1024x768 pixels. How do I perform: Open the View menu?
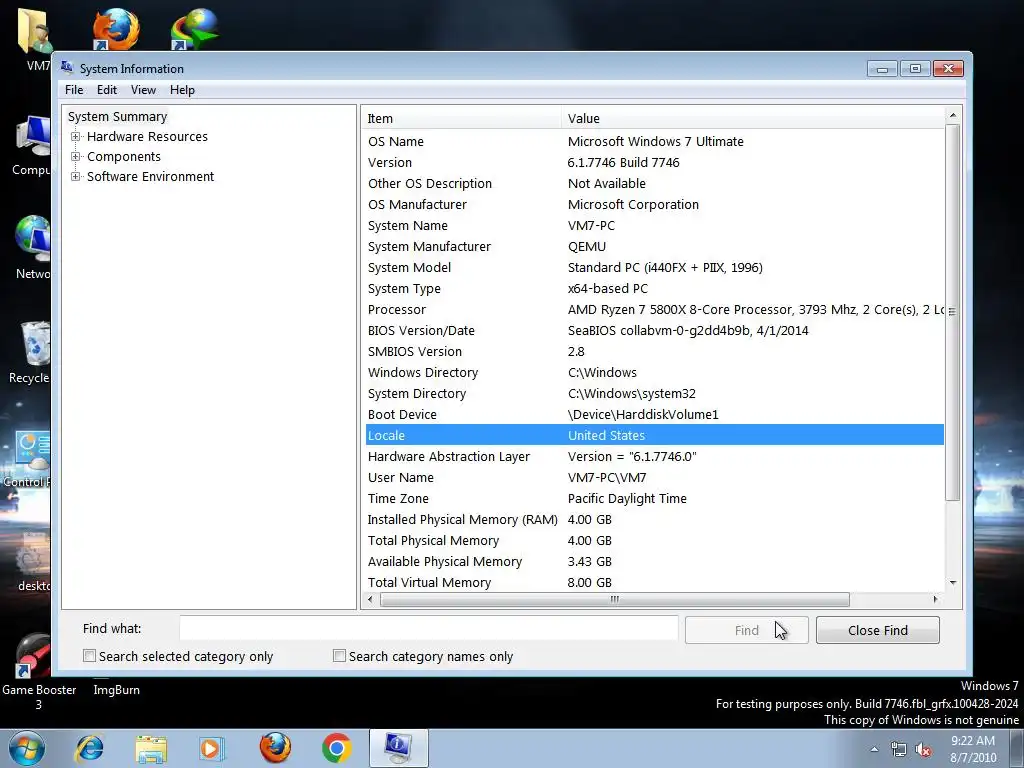[x=143, y=90]
